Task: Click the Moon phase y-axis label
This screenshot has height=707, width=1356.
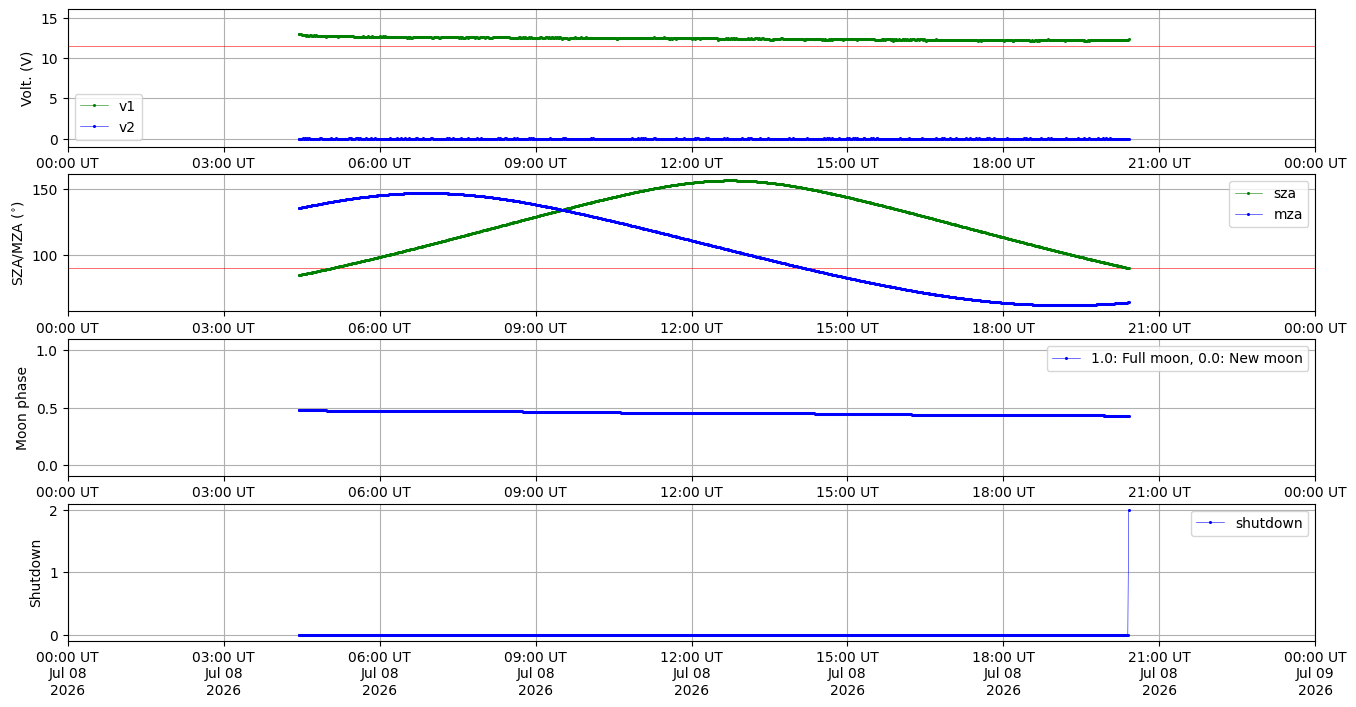Action: point(21,408)
